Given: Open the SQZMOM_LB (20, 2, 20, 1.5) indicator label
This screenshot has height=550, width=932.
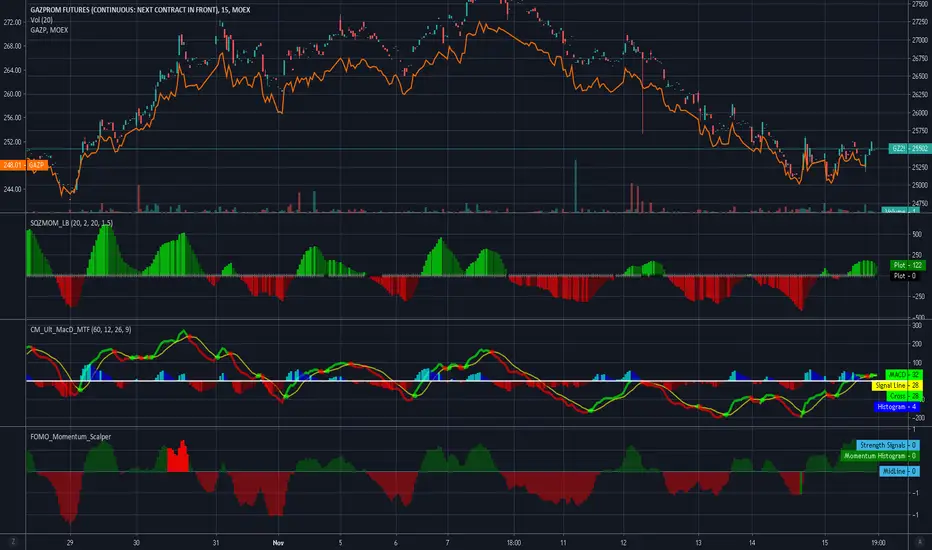Looking at the screenshot, I should (x=72, y=223).
